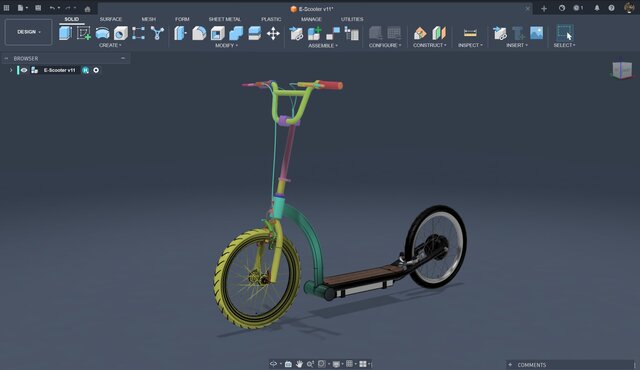Select the Press Pull tool
Screen dimensions: 640x370
(180, 33)
